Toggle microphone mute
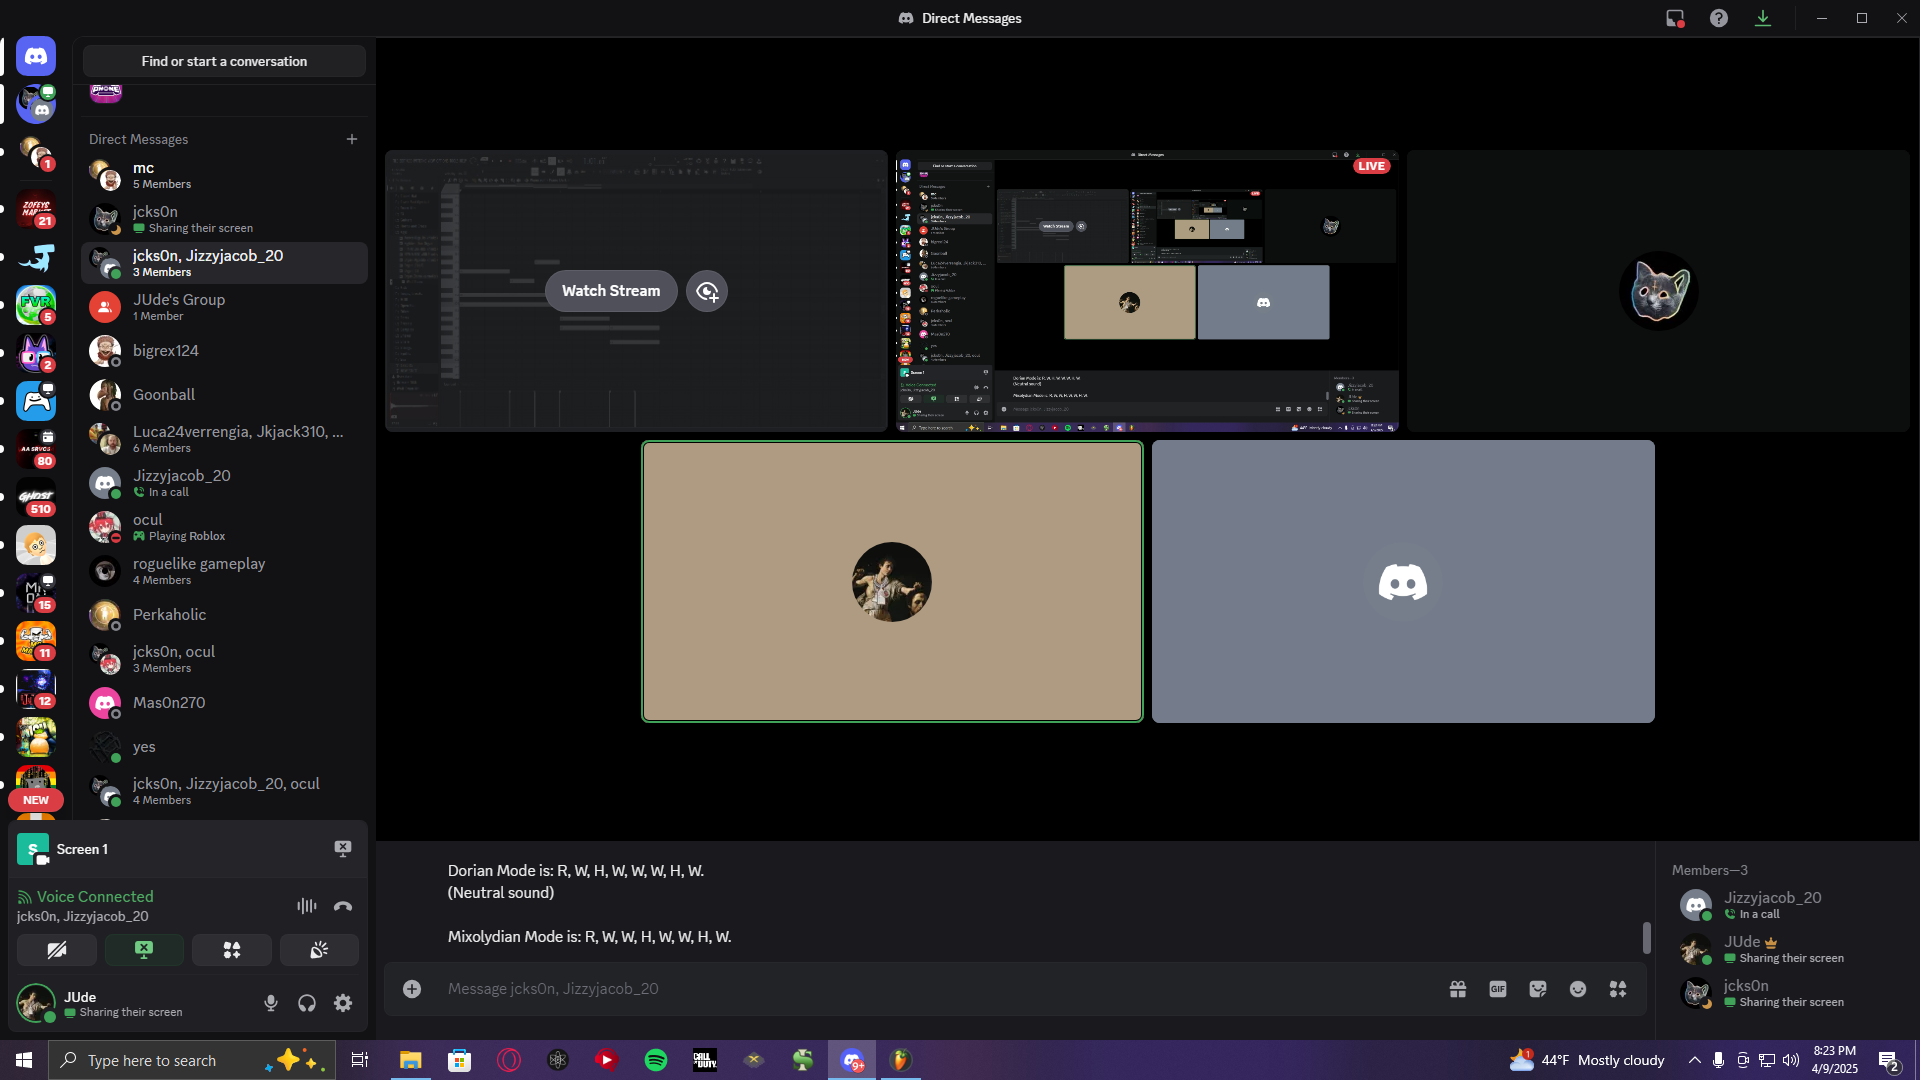This screenshot has height=1080, width=1920. pos(271,1003)
